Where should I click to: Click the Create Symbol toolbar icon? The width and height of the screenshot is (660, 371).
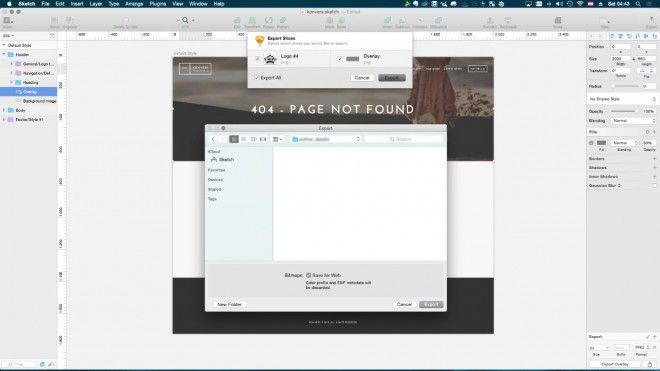(125, 20)
